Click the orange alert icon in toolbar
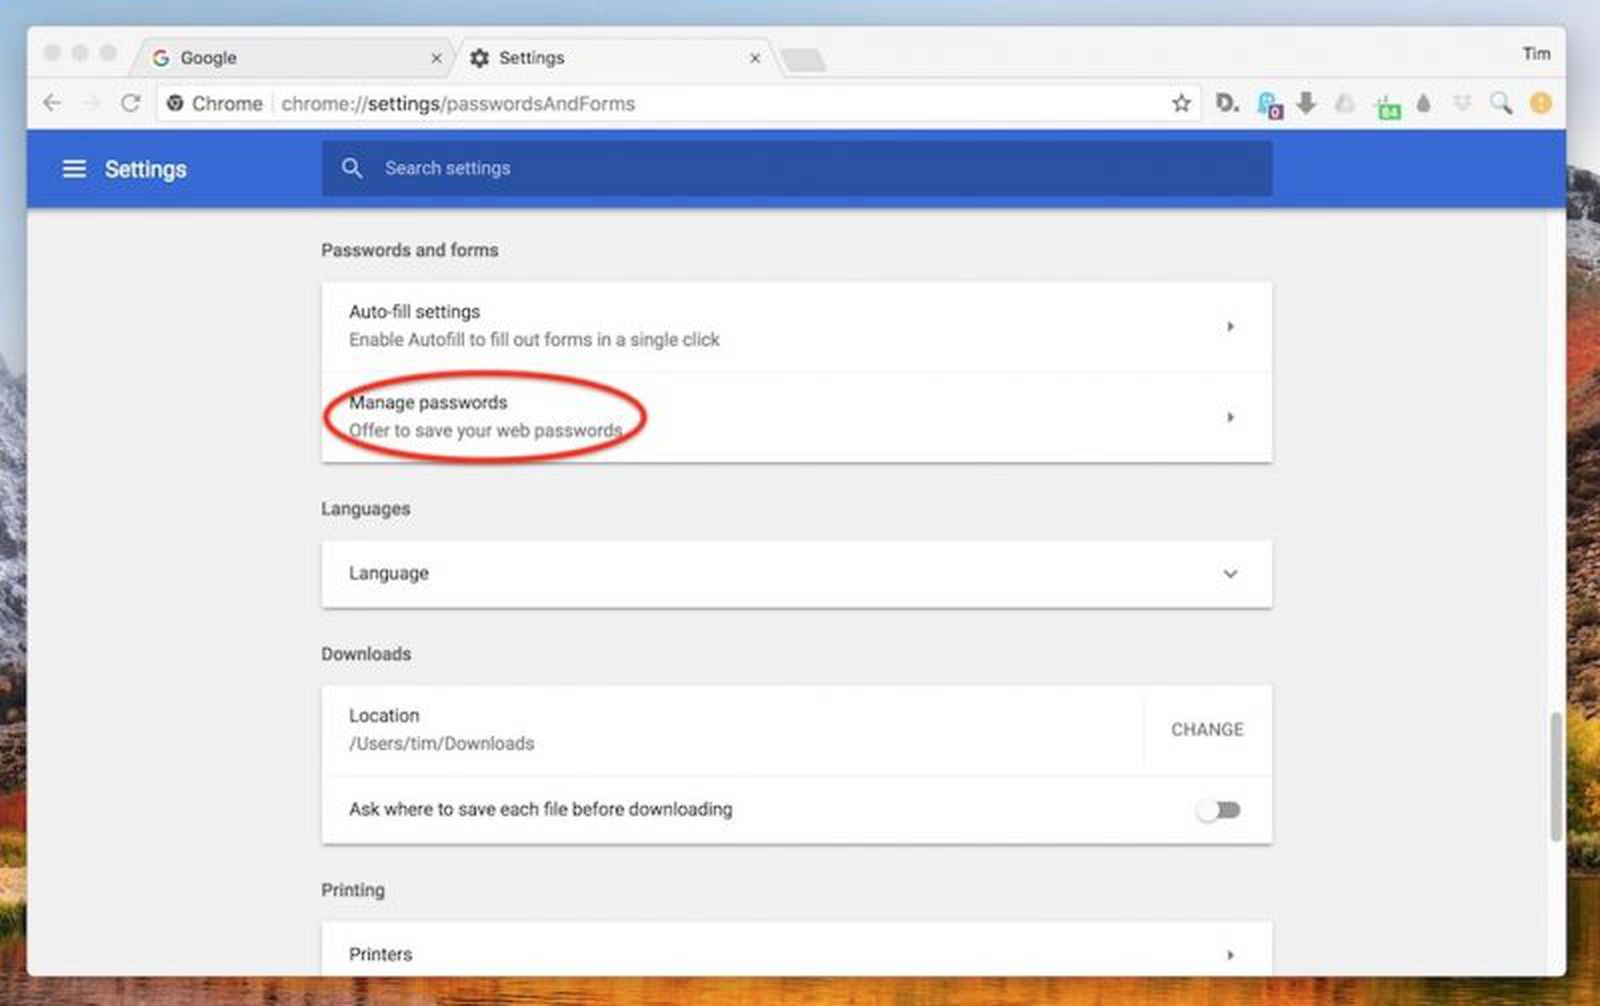The image size is (1600, 1006). coord(1540,103)
